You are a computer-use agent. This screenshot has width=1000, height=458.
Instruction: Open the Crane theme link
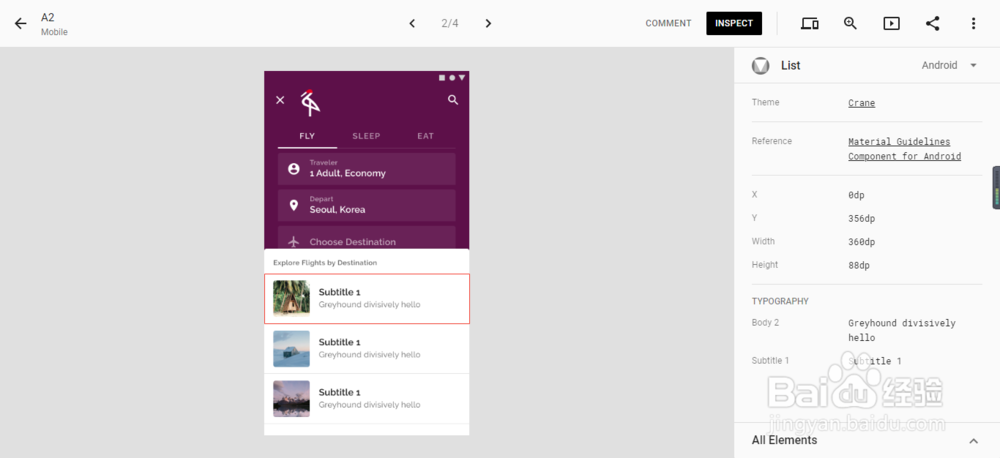click(861, 103)
